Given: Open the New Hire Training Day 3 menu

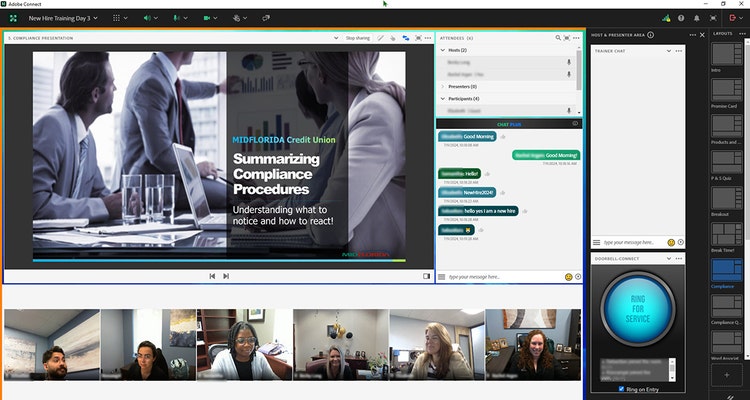Looking at the screenshot, I should [x=63, y=18].
